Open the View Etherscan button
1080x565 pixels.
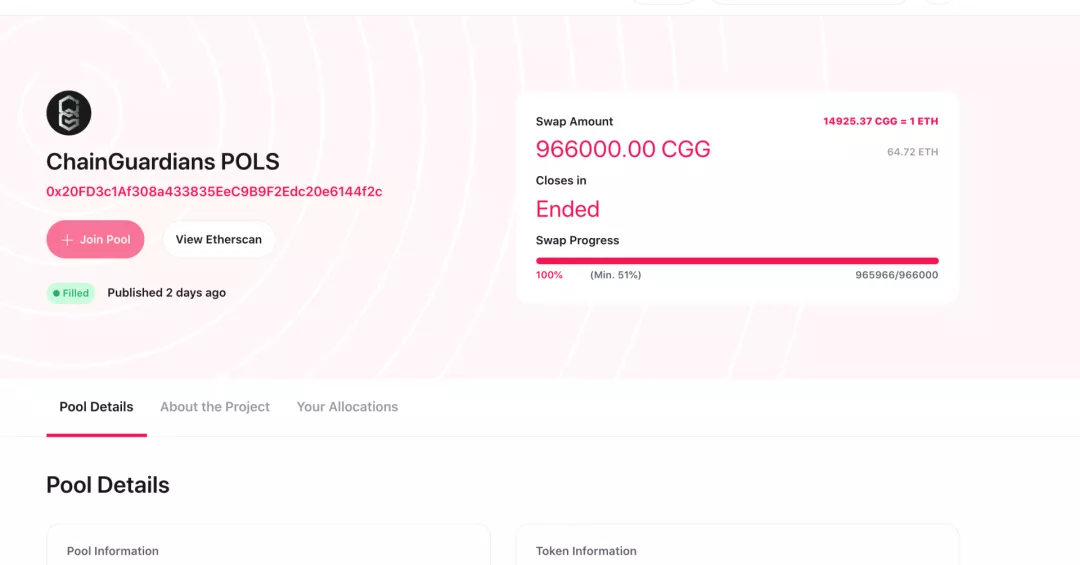[x=218, y=239]
